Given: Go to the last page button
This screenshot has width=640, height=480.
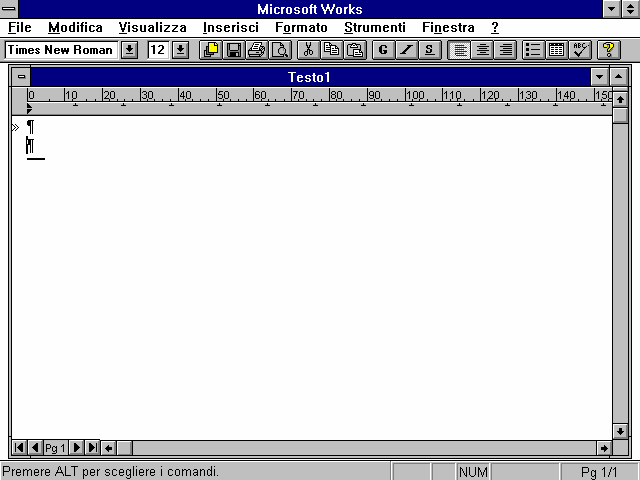Looking at the screenshot, I should coord(93,448).
